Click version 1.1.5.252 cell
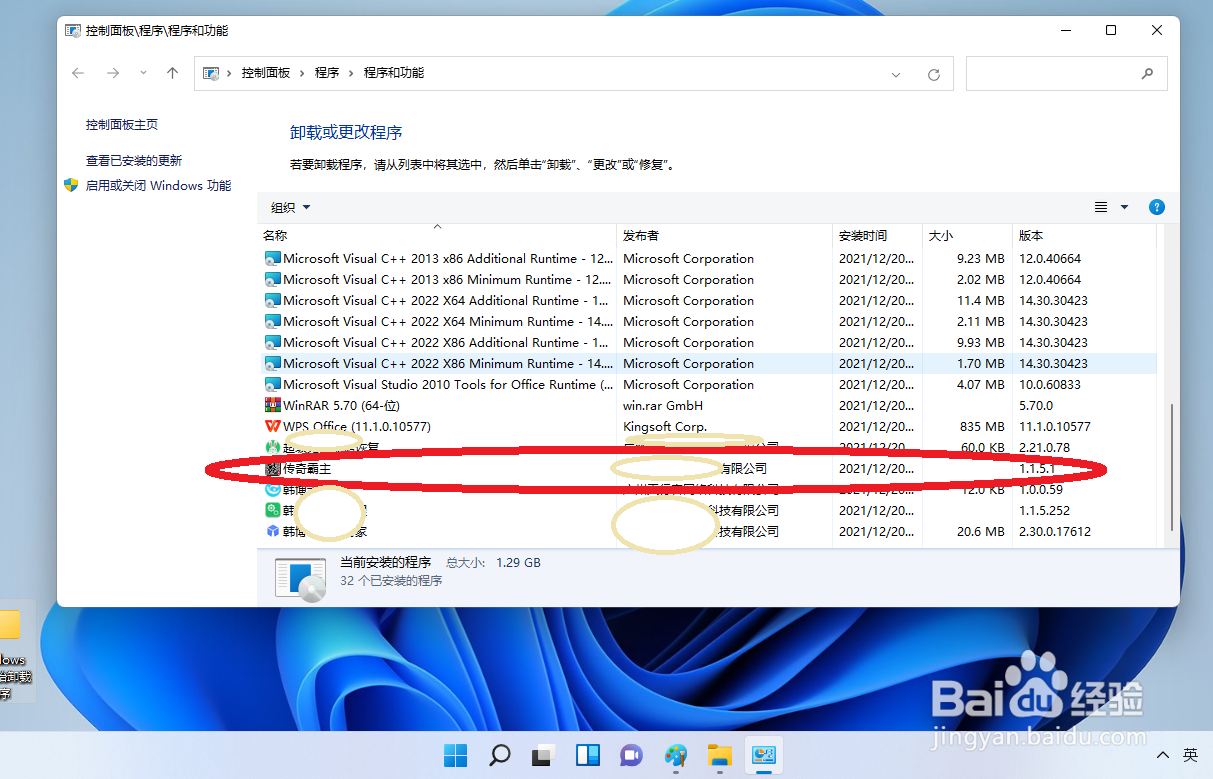This screenshot has height=779, width=1213. click(x=1043, y=511)
